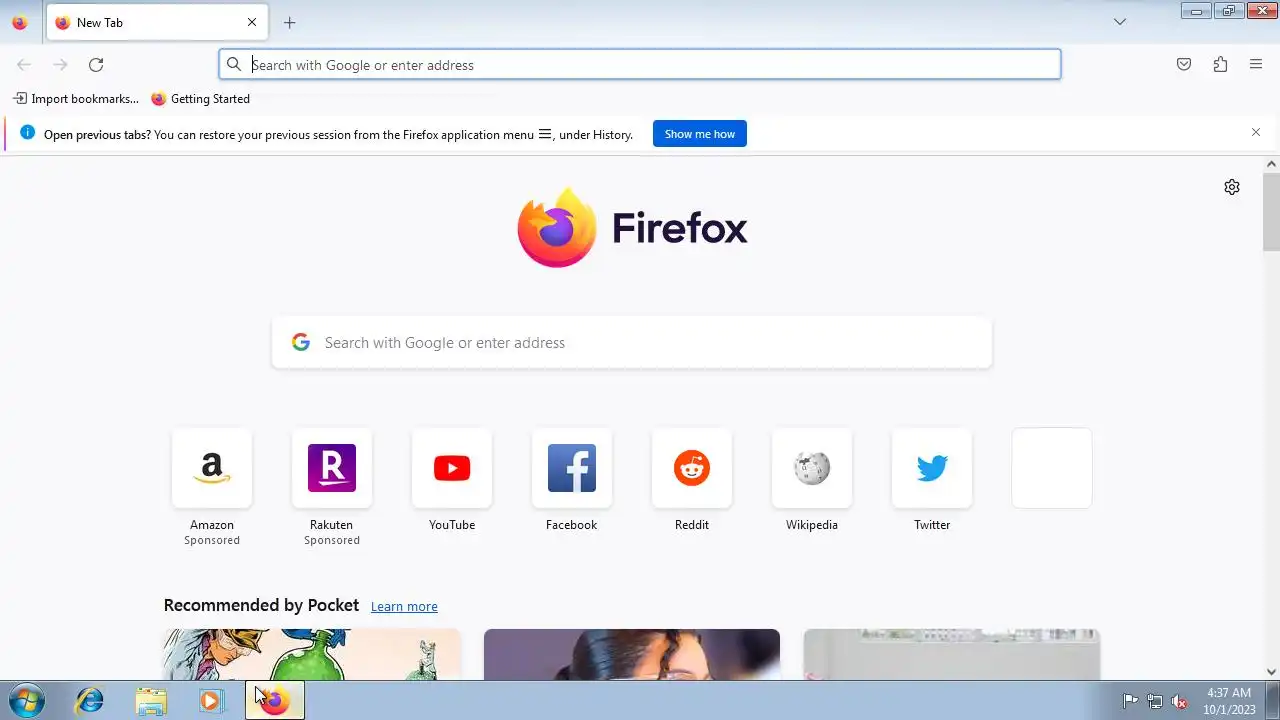Follow the Learn more Pocket link
Image resolution: width=1280 pixels, height=720 pixels.
point(404,606)
